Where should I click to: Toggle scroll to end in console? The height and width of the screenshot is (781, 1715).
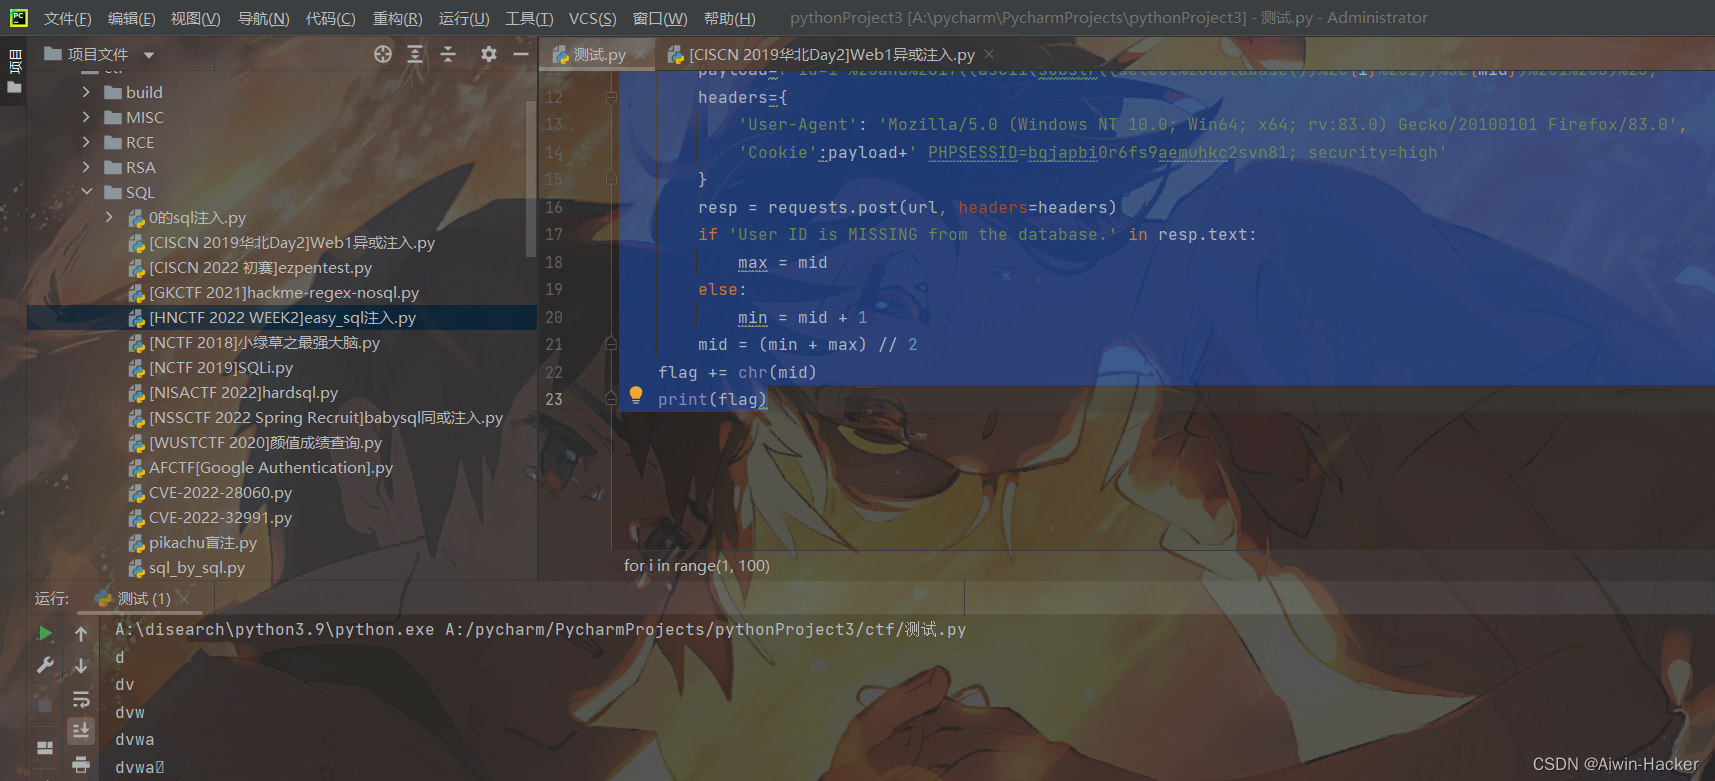(x=81, y=731)
